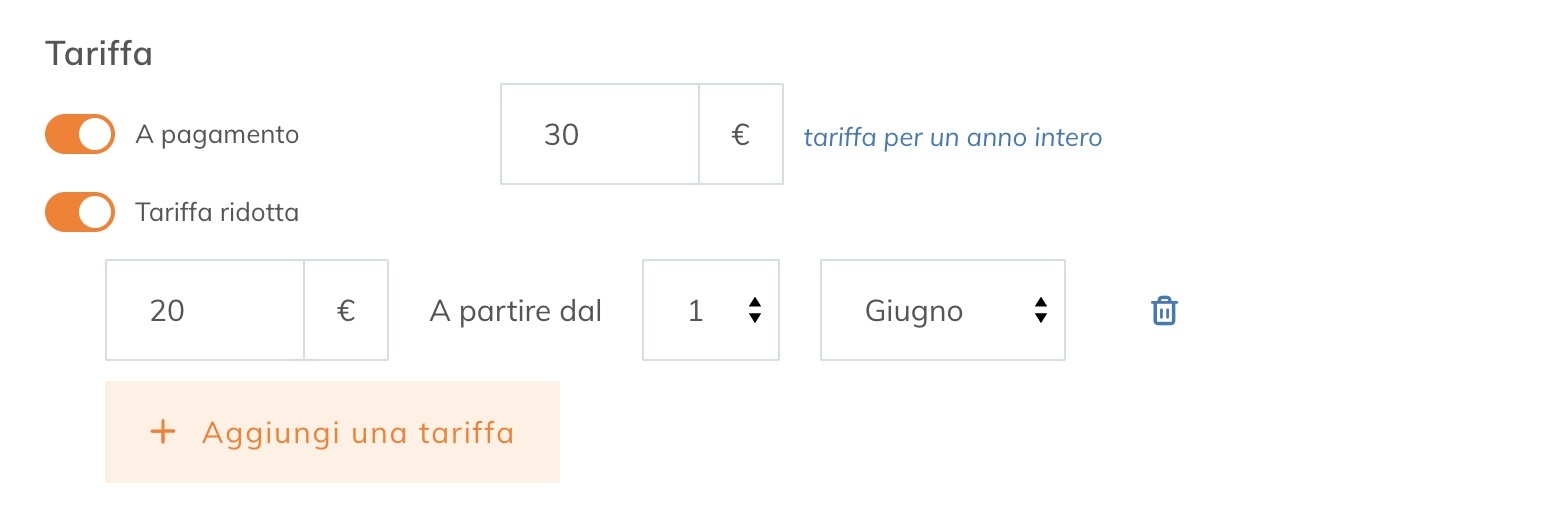Click the A partire dal label

pos(515,311)
